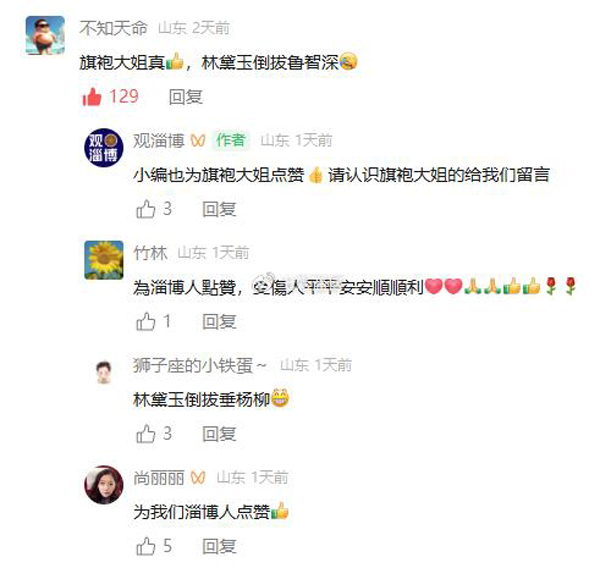This screenshot has height=568, width=600.
Task: Reply to 狮子座的小铁蛋's comment
Action: 219,434
